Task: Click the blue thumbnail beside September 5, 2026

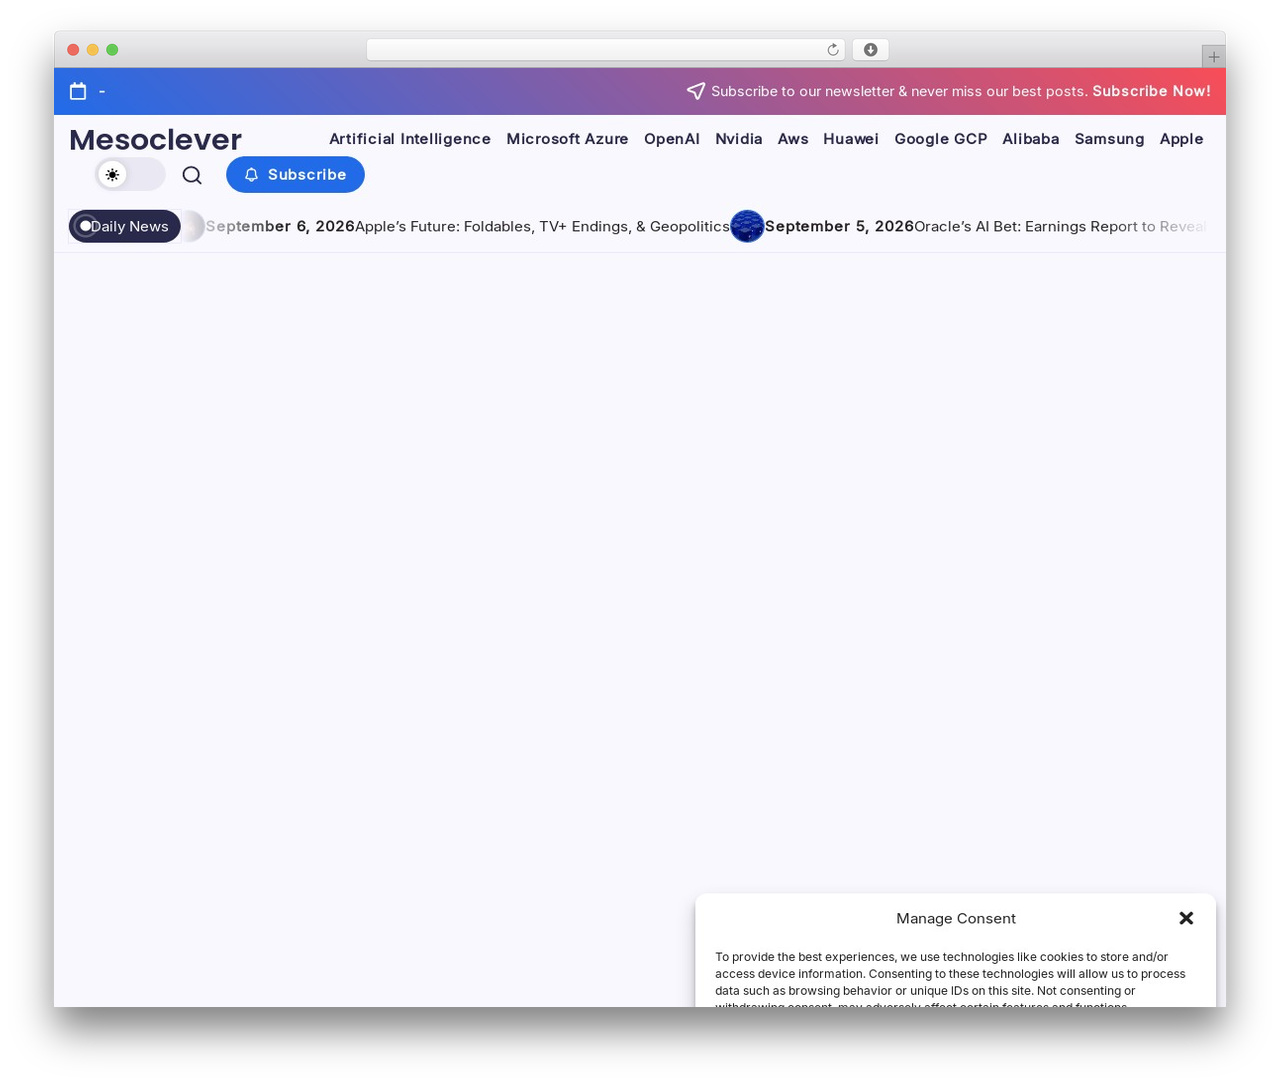Action: coord(747,226)
